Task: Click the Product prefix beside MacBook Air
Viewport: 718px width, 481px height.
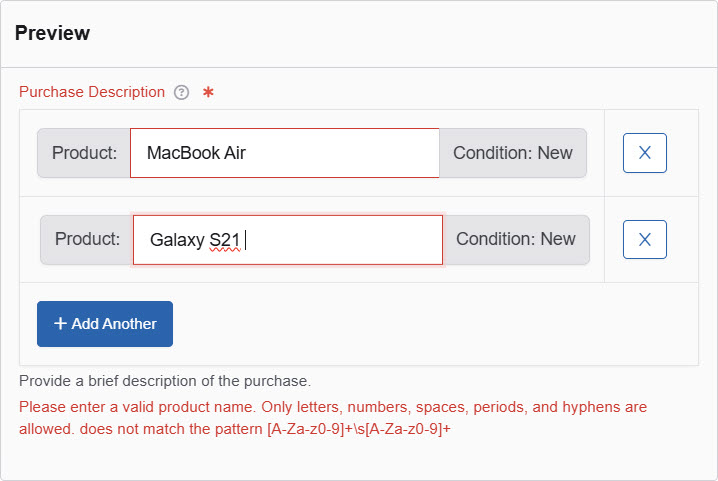Action: (84, 153)
